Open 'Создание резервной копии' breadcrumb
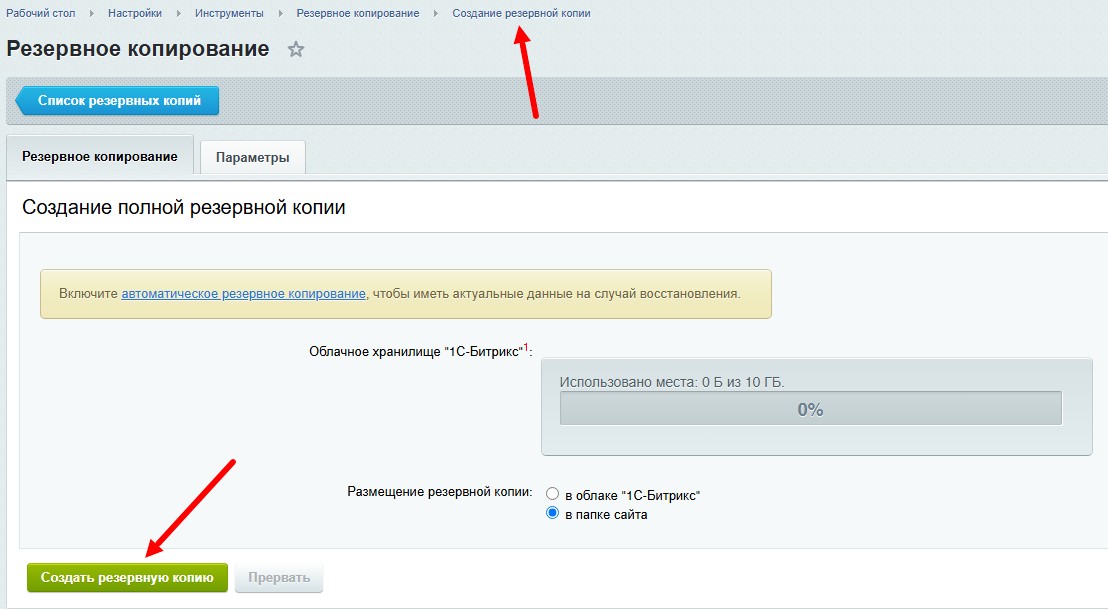Screen dimensions: 1108x609 click(521, 13)
